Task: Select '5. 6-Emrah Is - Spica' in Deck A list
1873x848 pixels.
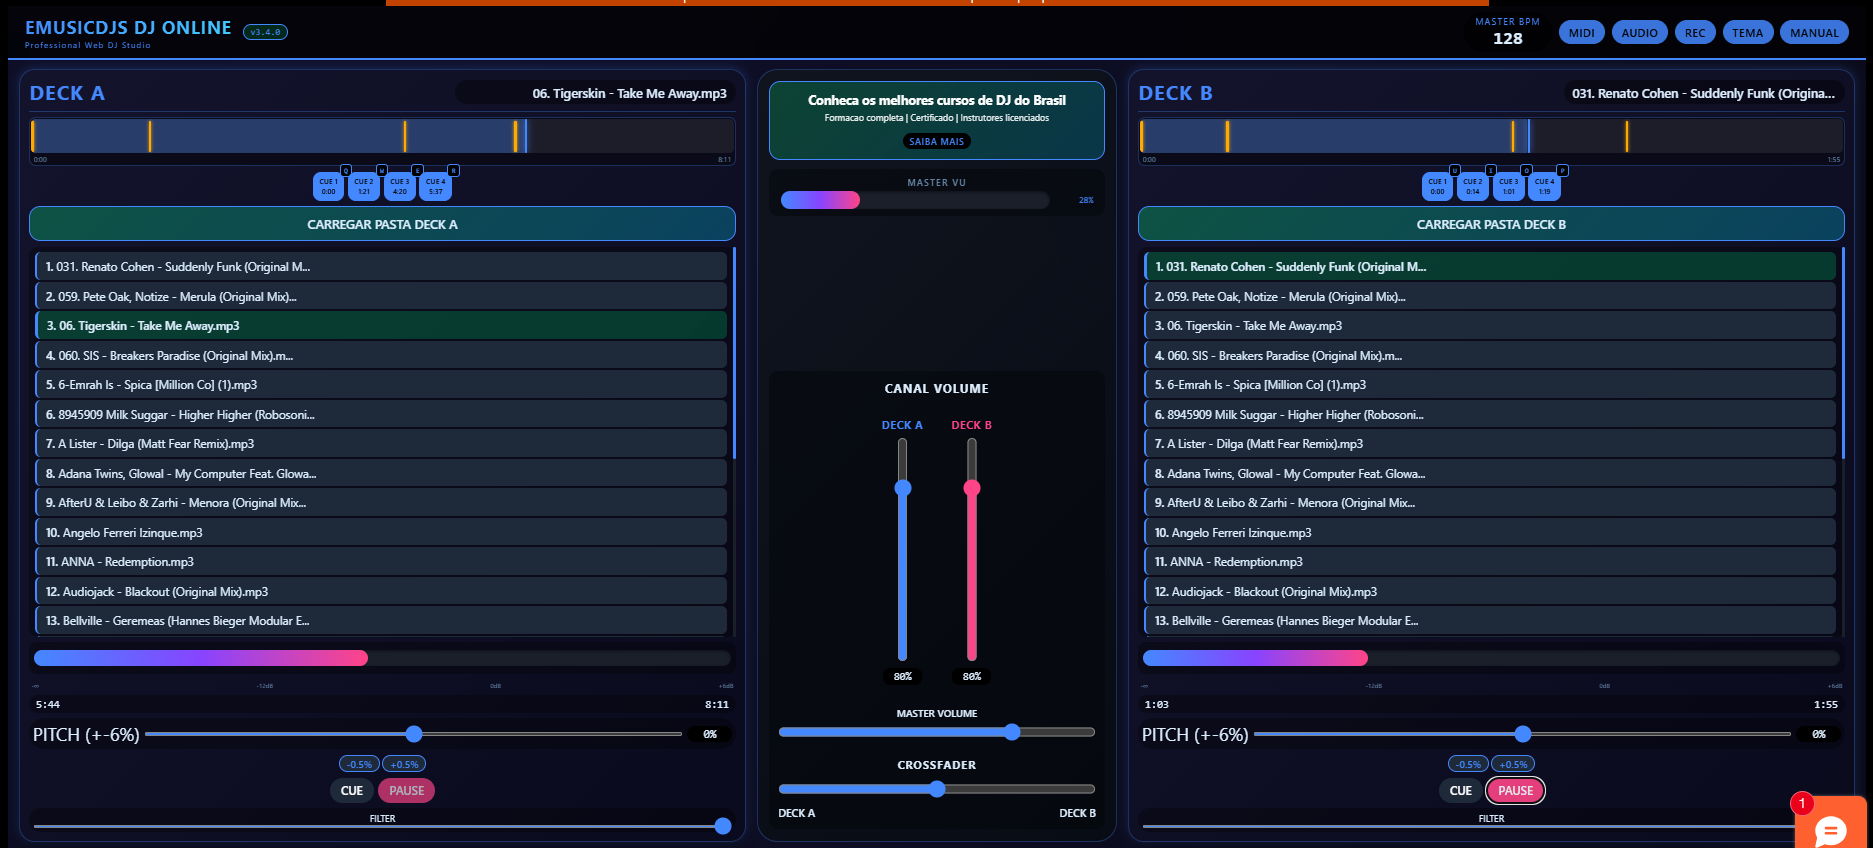Action: click(x=380, y=385)
